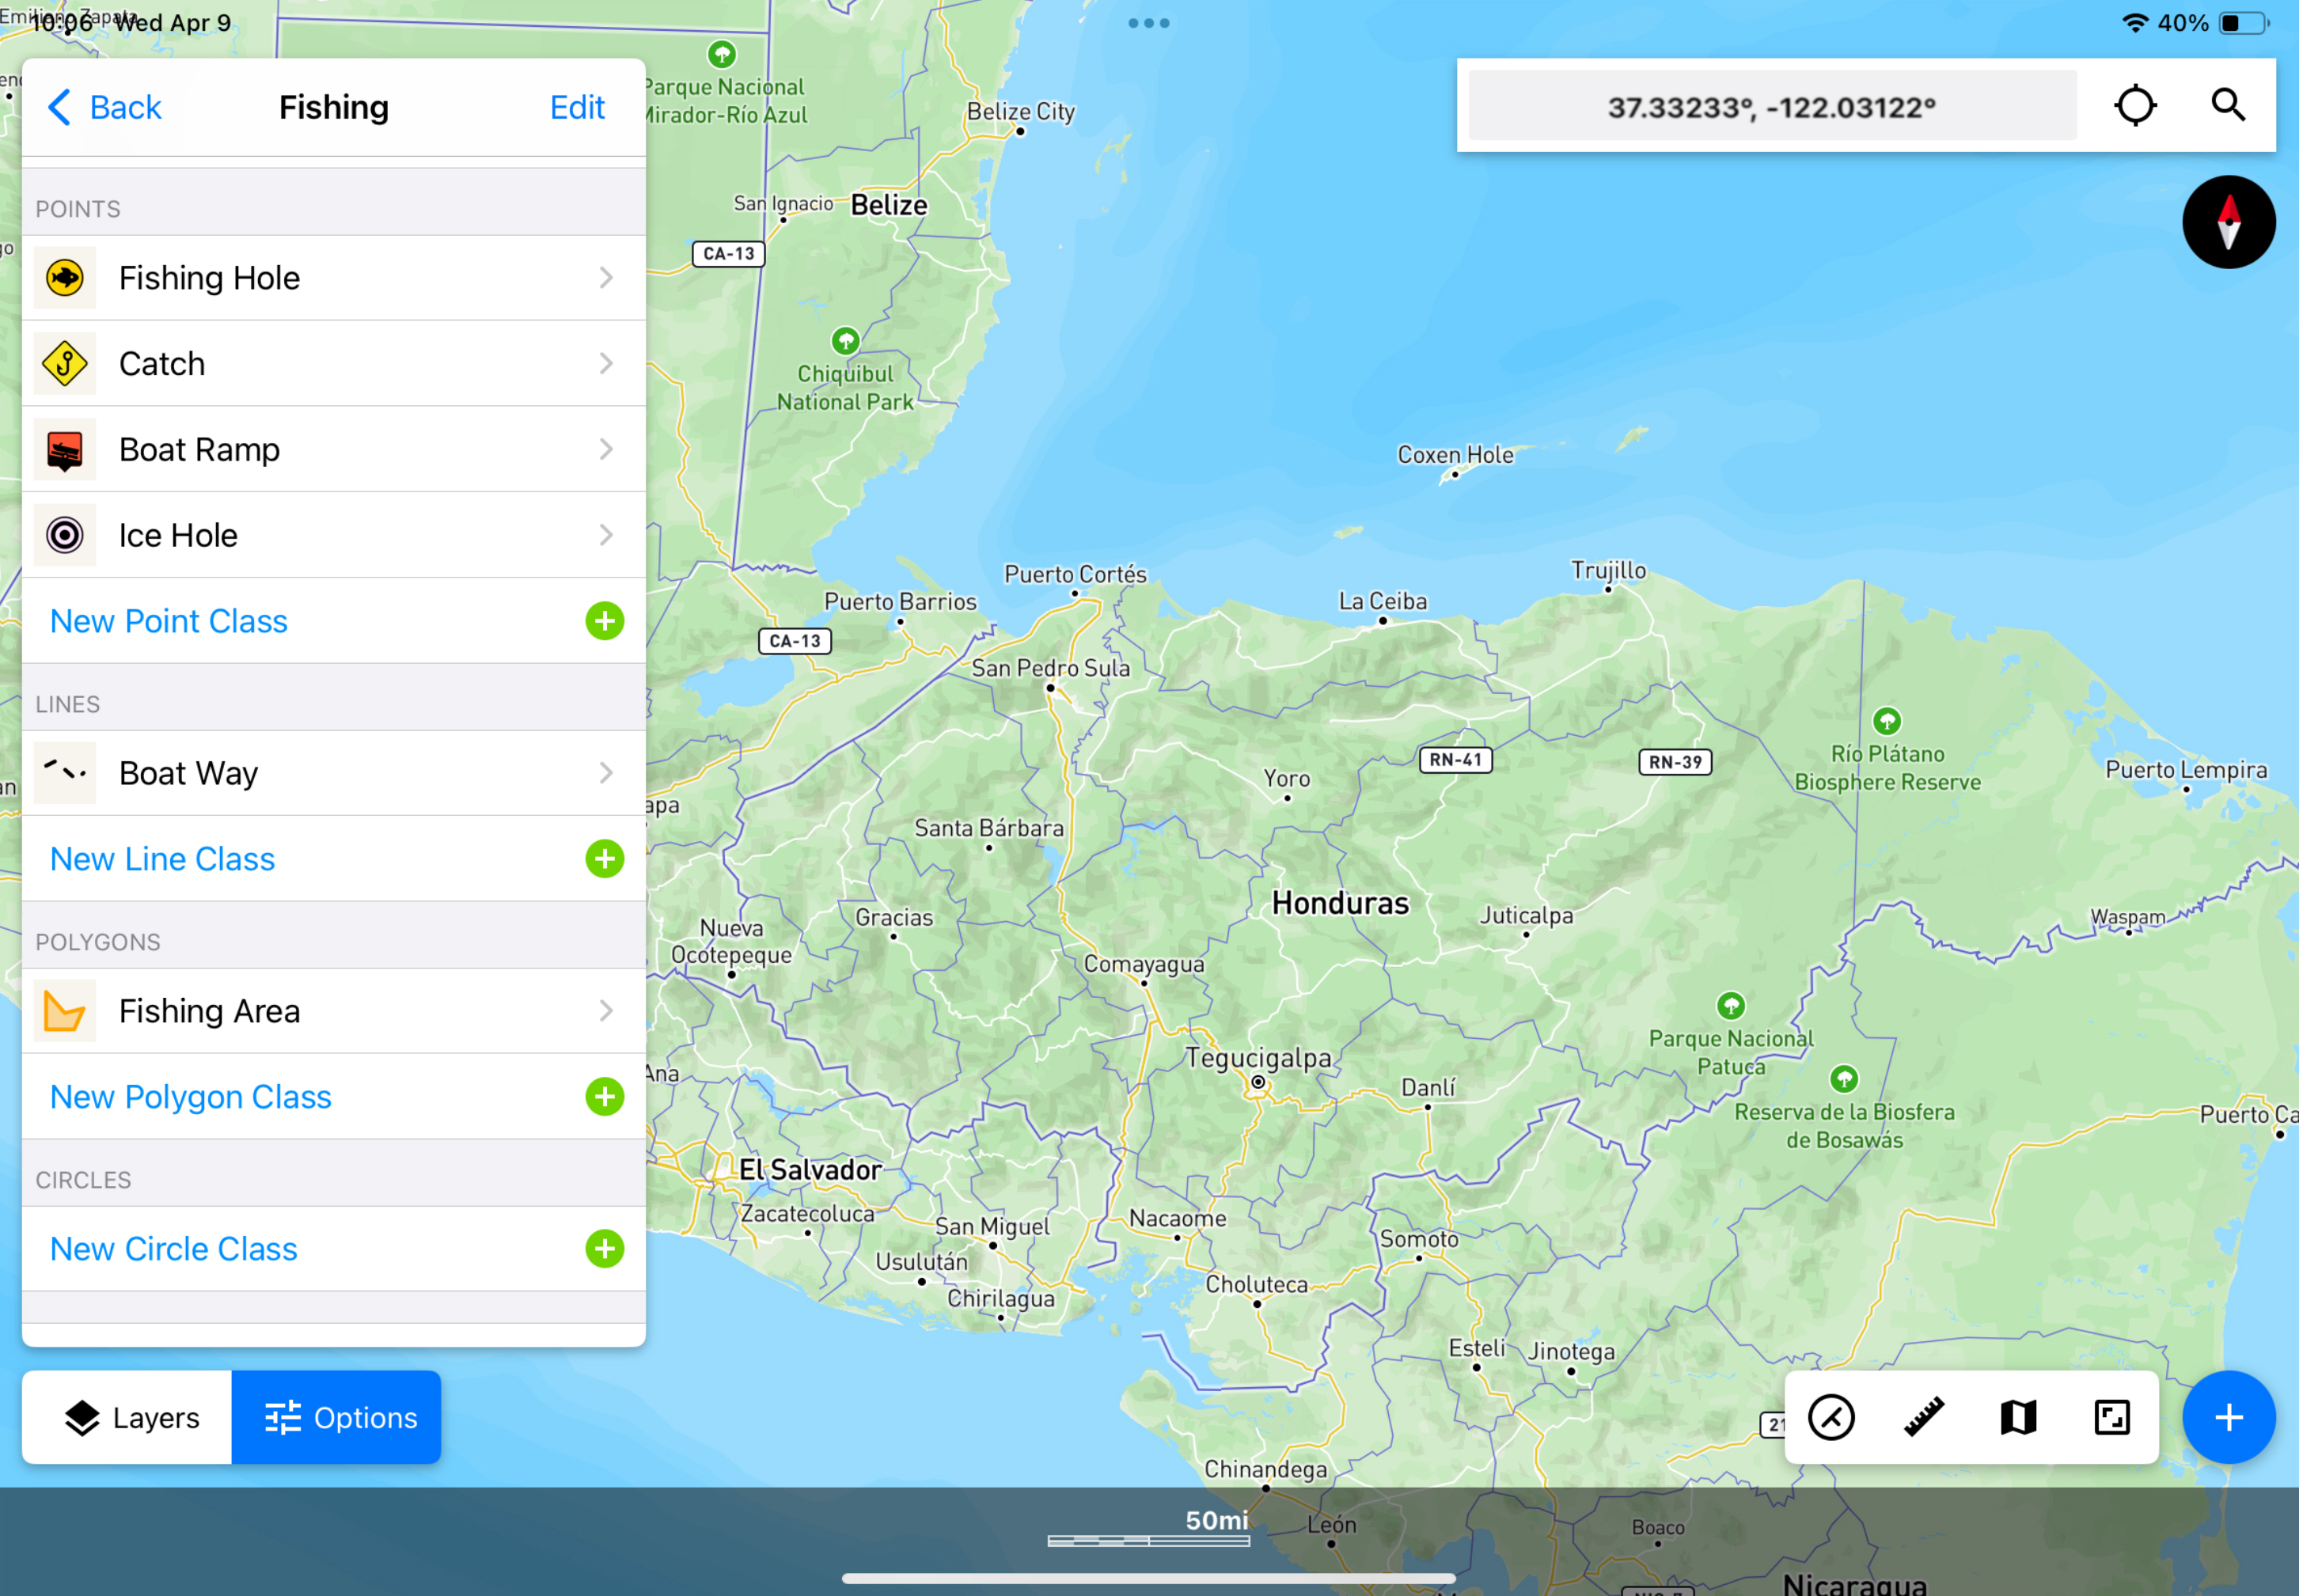Expand Boat Ramp row chevron
Image resolution: width=2299 pixels, height=1596 pixels.
pos(606,450)
